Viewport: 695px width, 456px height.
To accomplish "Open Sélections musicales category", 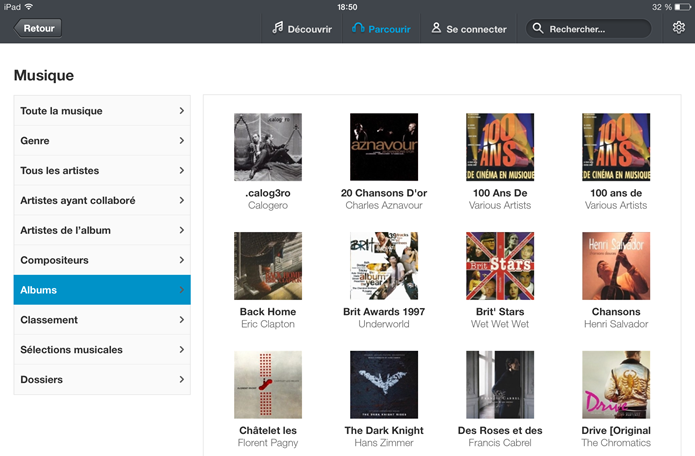I will click(x=102, y=350).
